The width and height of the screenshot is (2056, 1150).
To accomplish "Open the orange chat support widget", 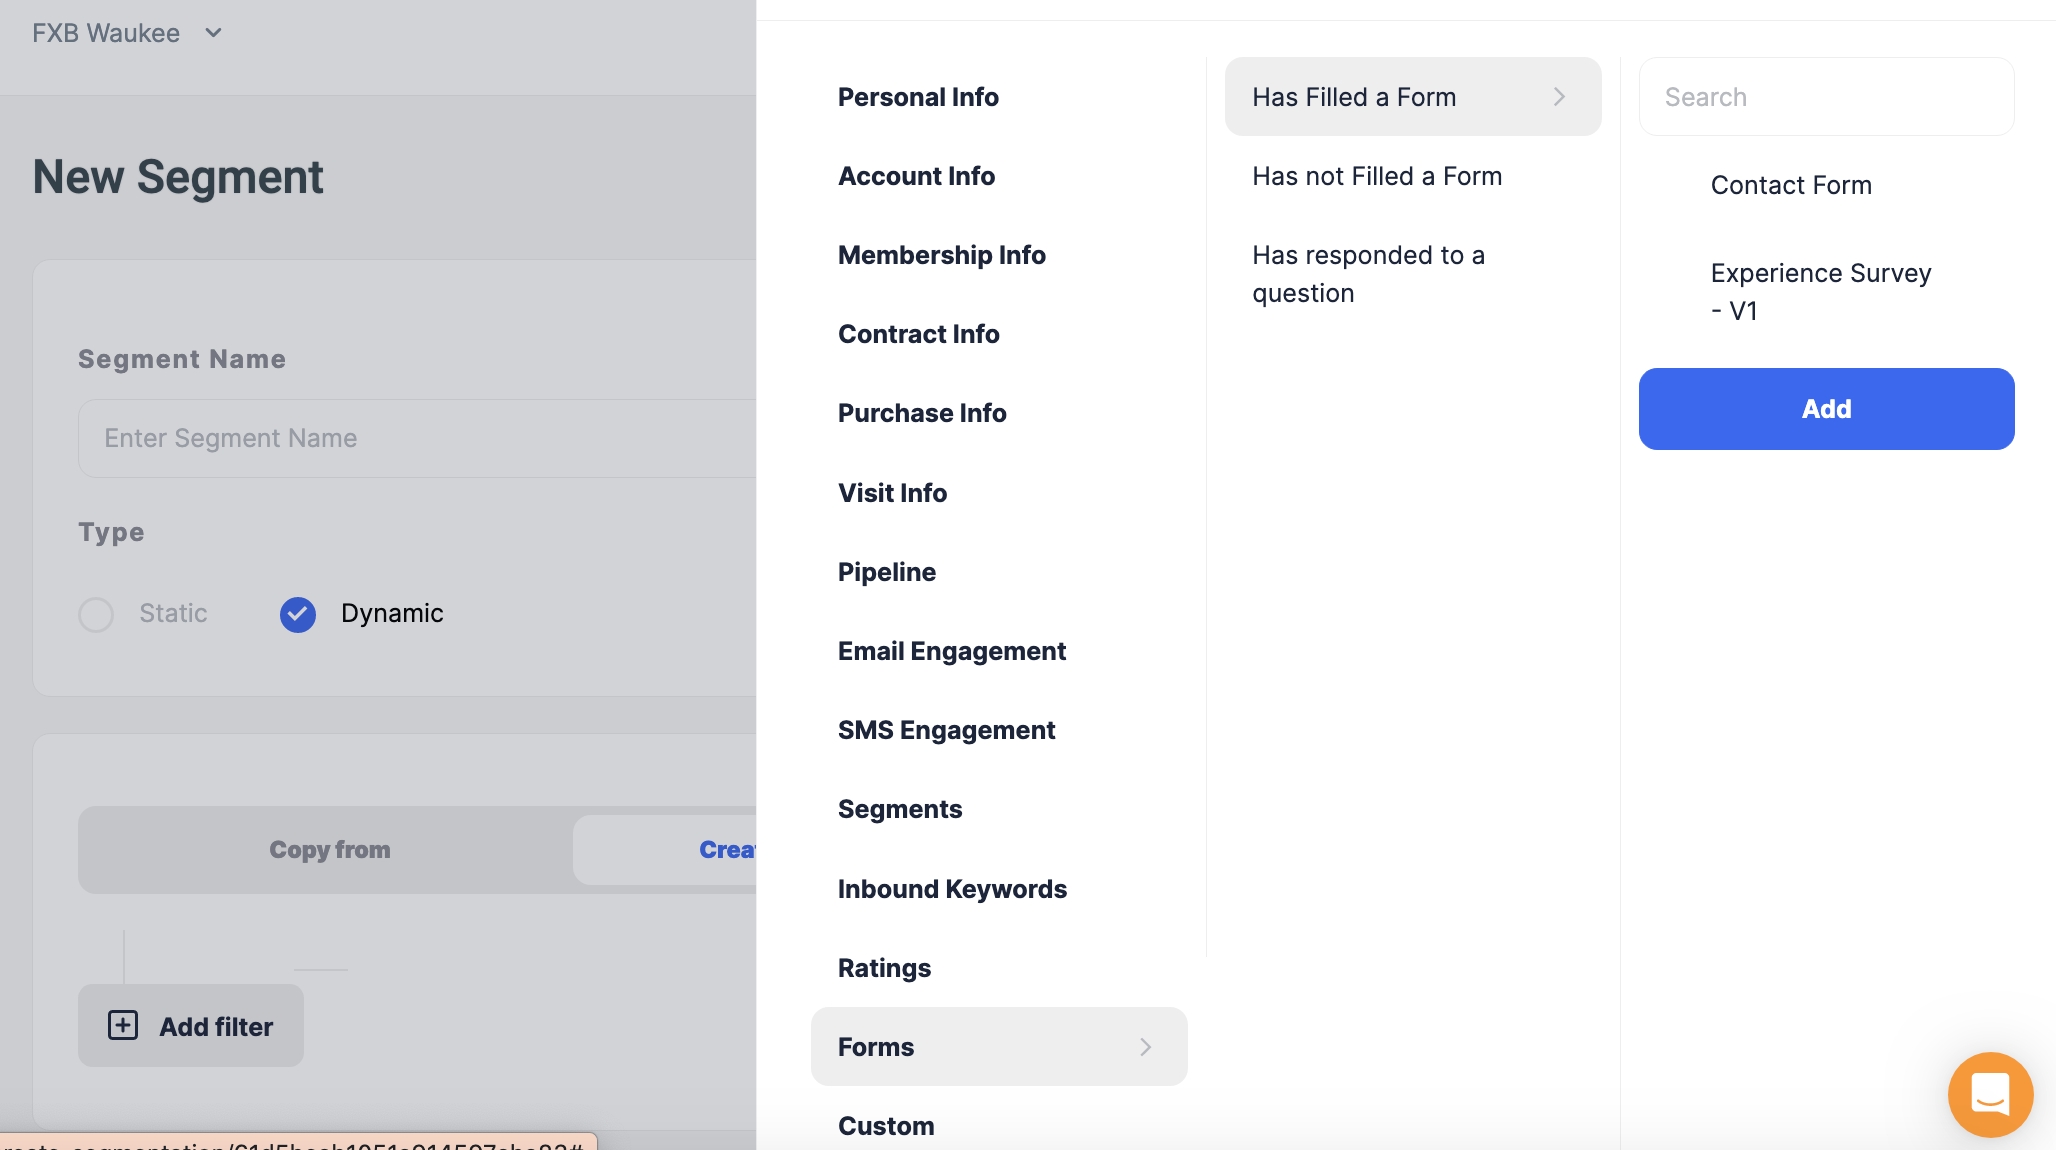I will [x=1989, y=1094].
